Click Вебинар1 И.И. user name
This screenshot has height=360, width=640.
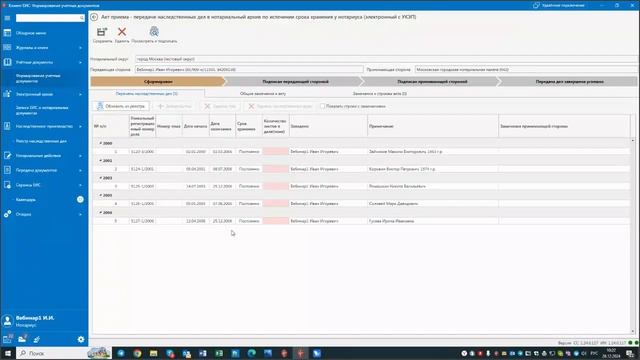coord(35,318)
